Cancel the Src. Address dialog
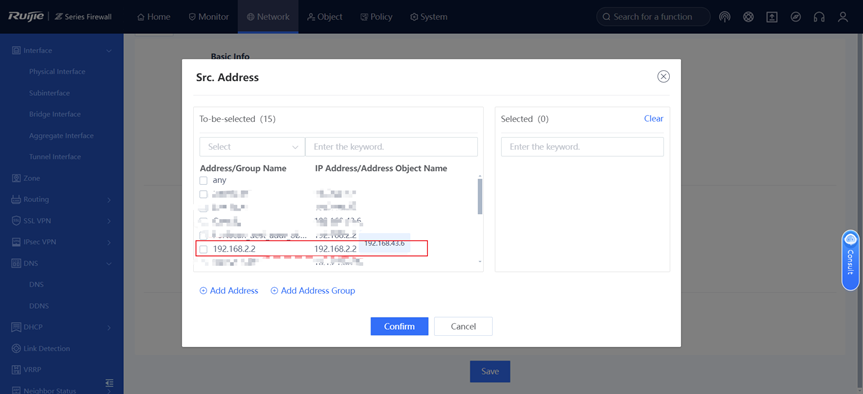This screenshot has height=394, width=863. coord(463,326)
